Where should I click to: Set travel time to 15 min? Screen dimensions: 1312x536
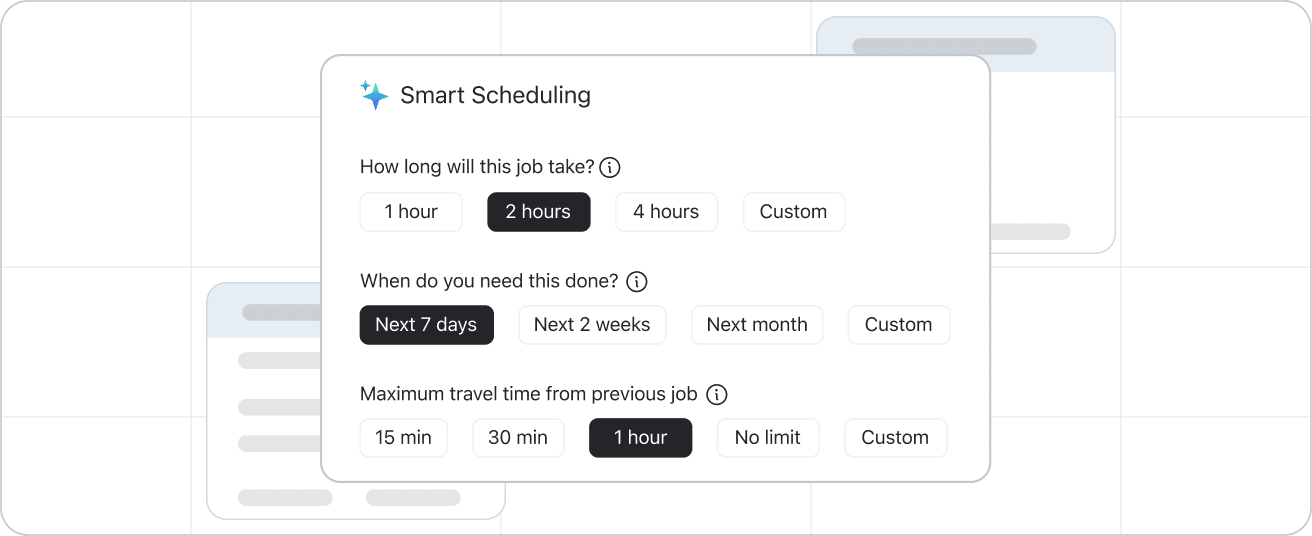pyautogui.click(x=403, y=438)
